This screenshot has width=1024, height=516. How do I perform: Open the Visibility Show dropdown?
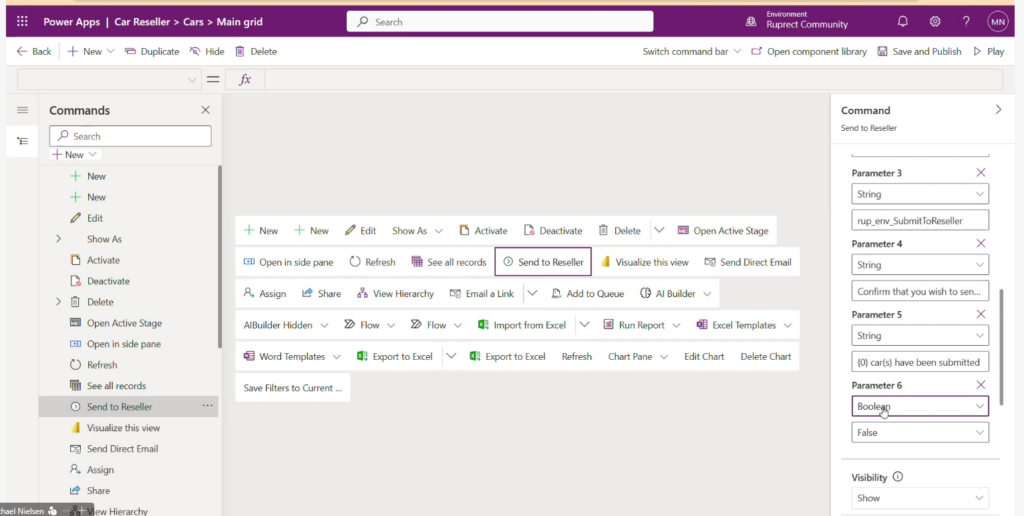point(920,498)
